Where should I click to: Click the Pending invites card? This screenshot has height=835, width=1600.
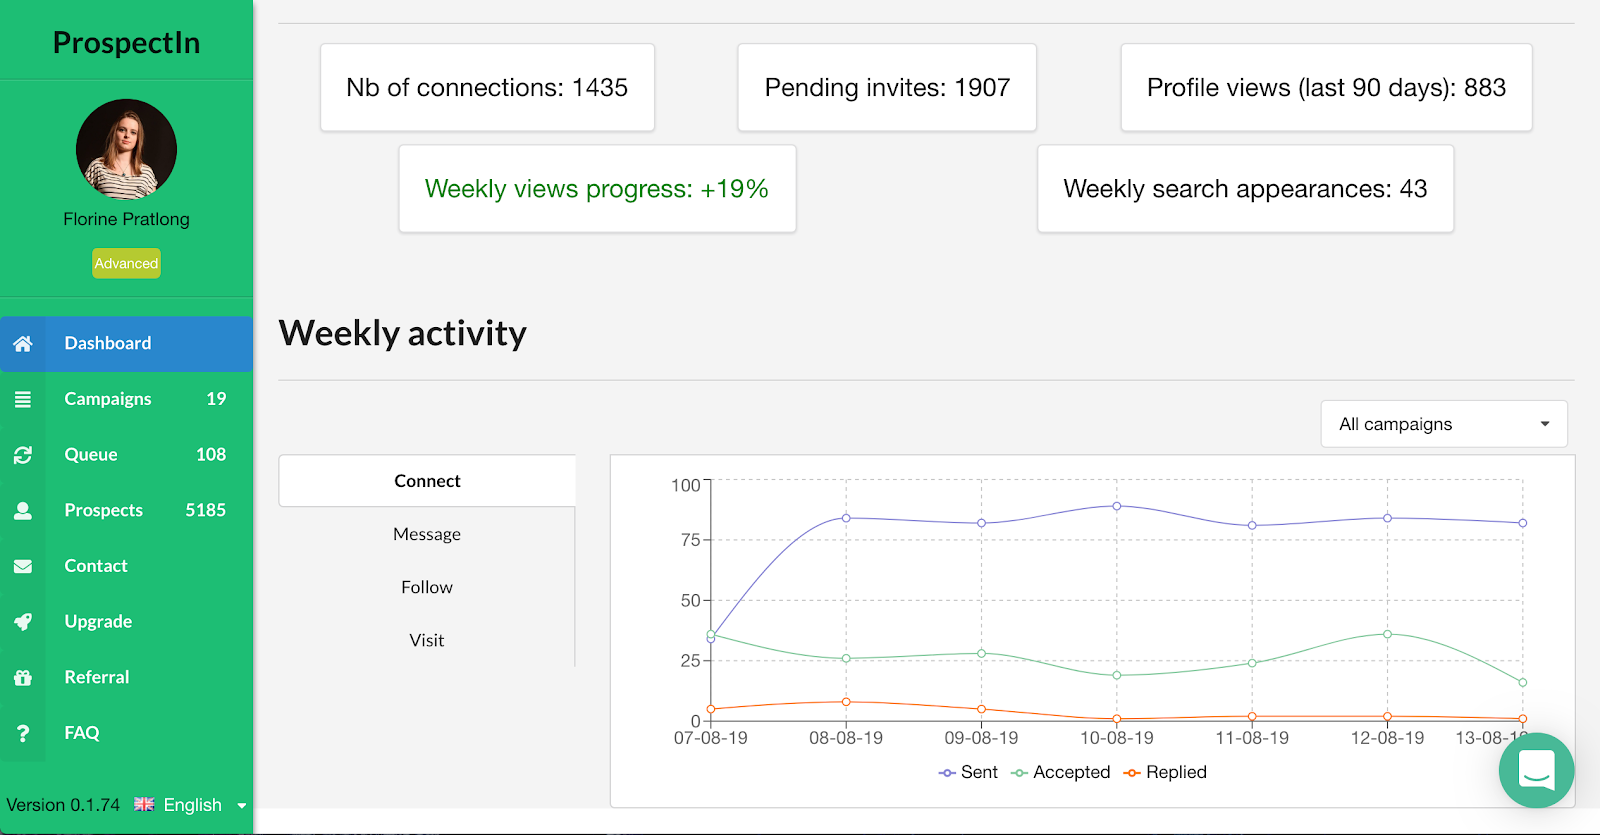887,87
